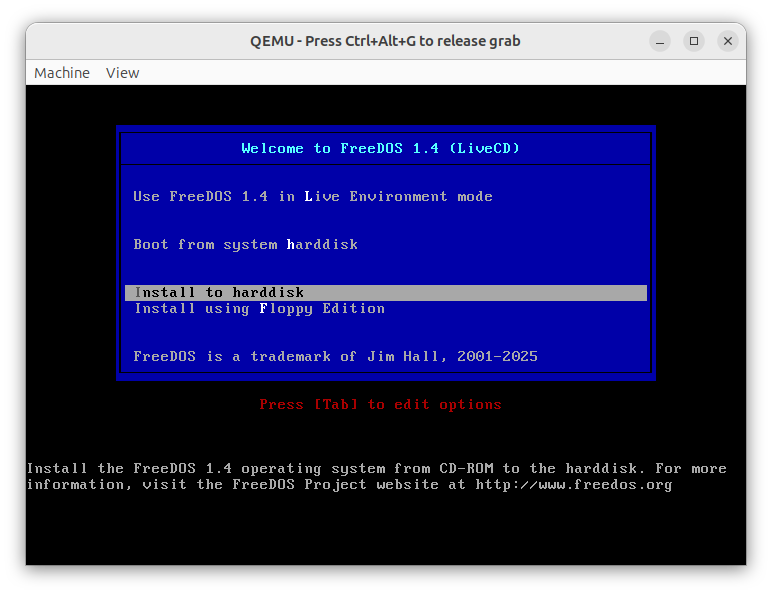Screen dimensions: 772x594
Task: Select Install to harddisk option
Action: (386, 293)
